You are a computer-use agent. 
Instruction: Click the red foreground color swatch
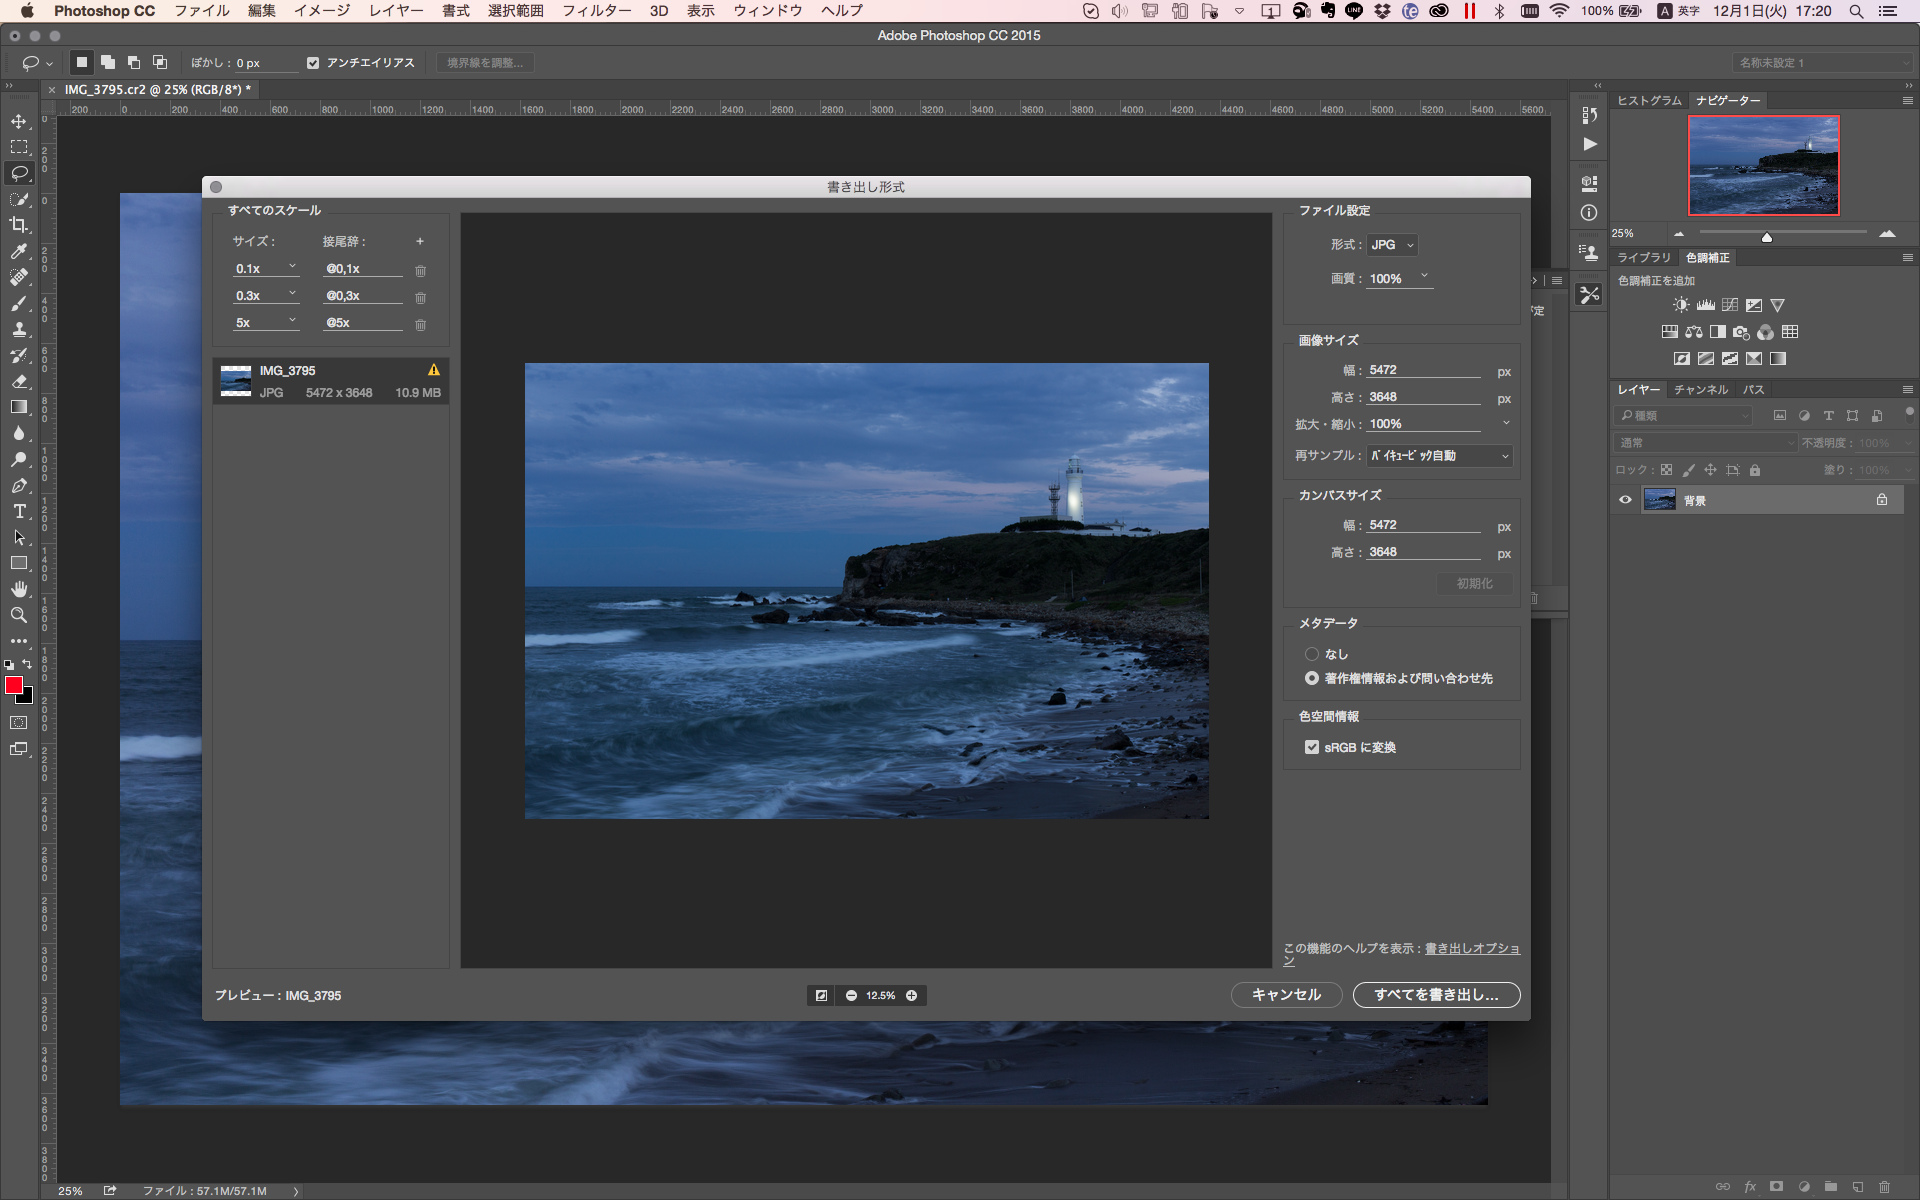(14, 685)
